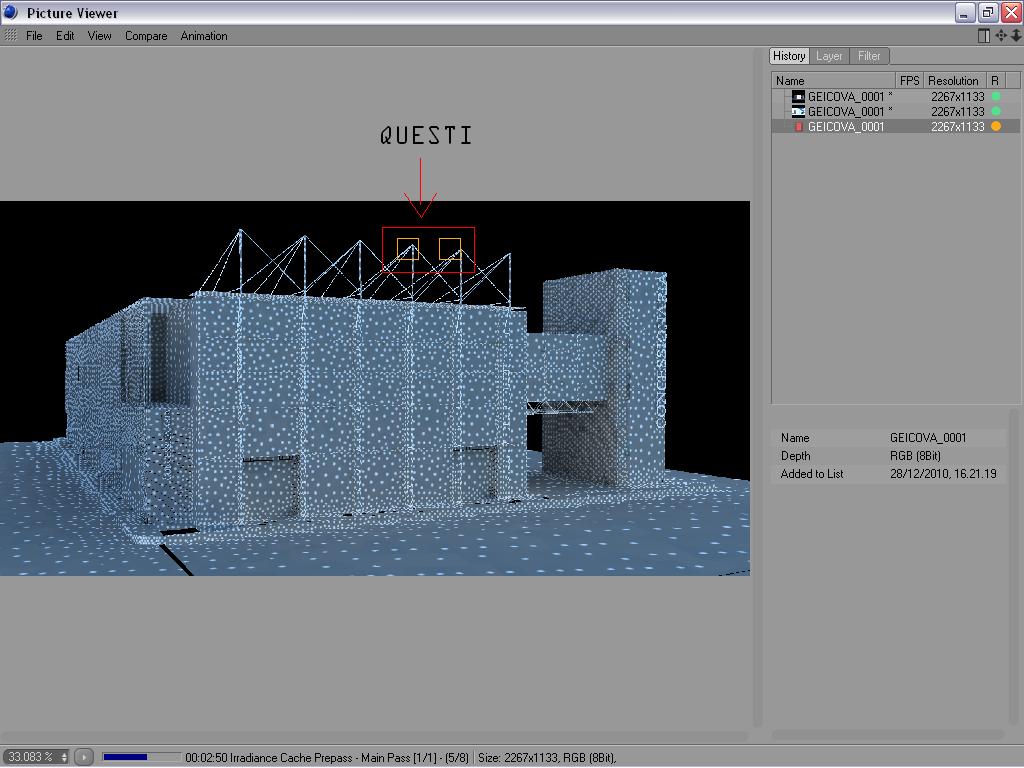Switch to the History tab
1024x768 pixels.
[789, 56]
